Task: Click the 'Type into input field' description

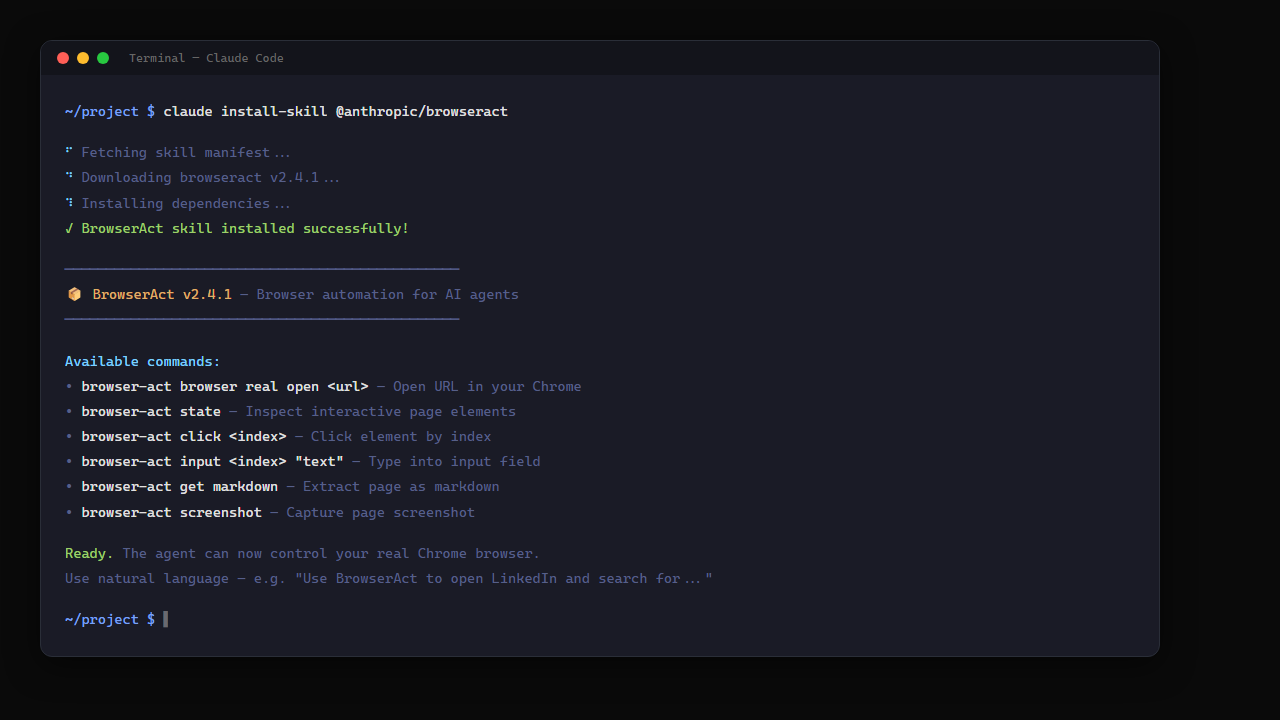Action: (454, 461)
